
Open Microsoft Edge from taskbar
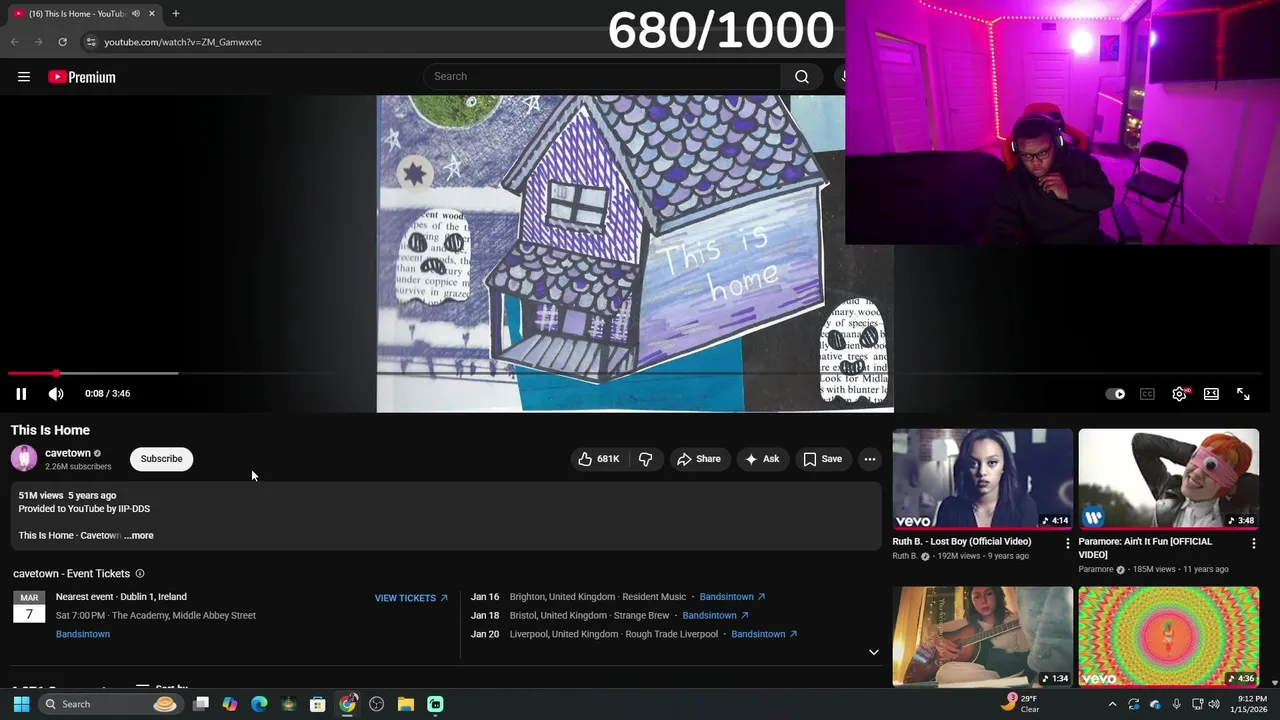pos(259,704)
